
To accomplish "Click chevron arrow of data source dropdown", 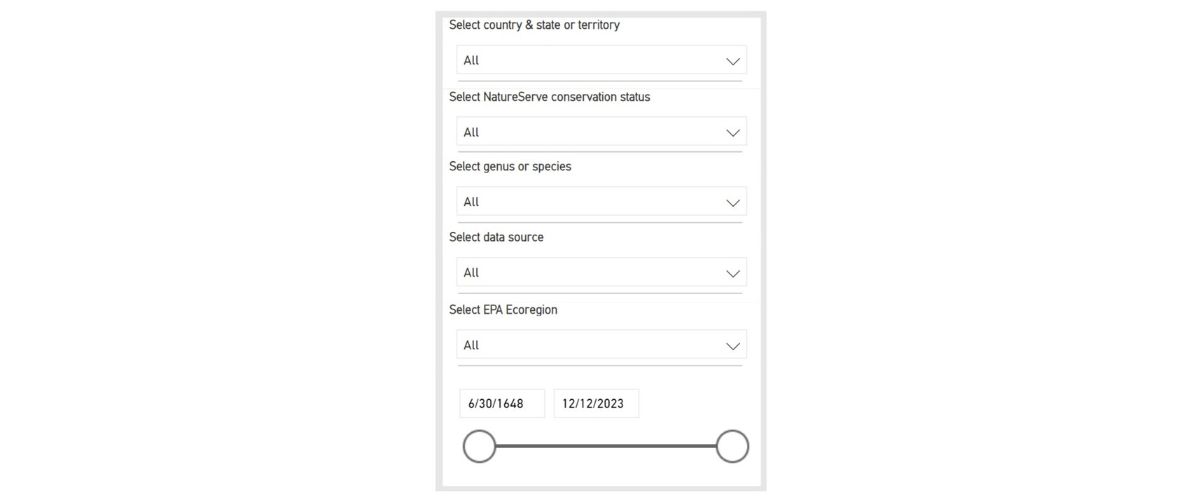I will click(733, 273).
